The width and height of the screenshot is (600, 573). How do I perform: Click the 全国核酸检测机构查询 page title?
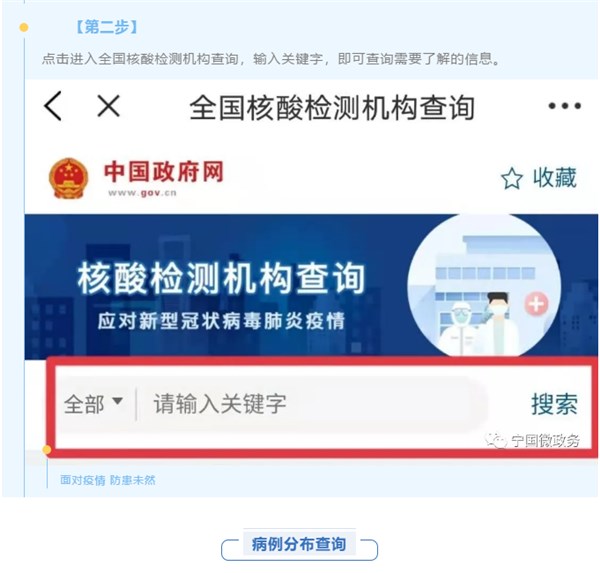(332, 108)
